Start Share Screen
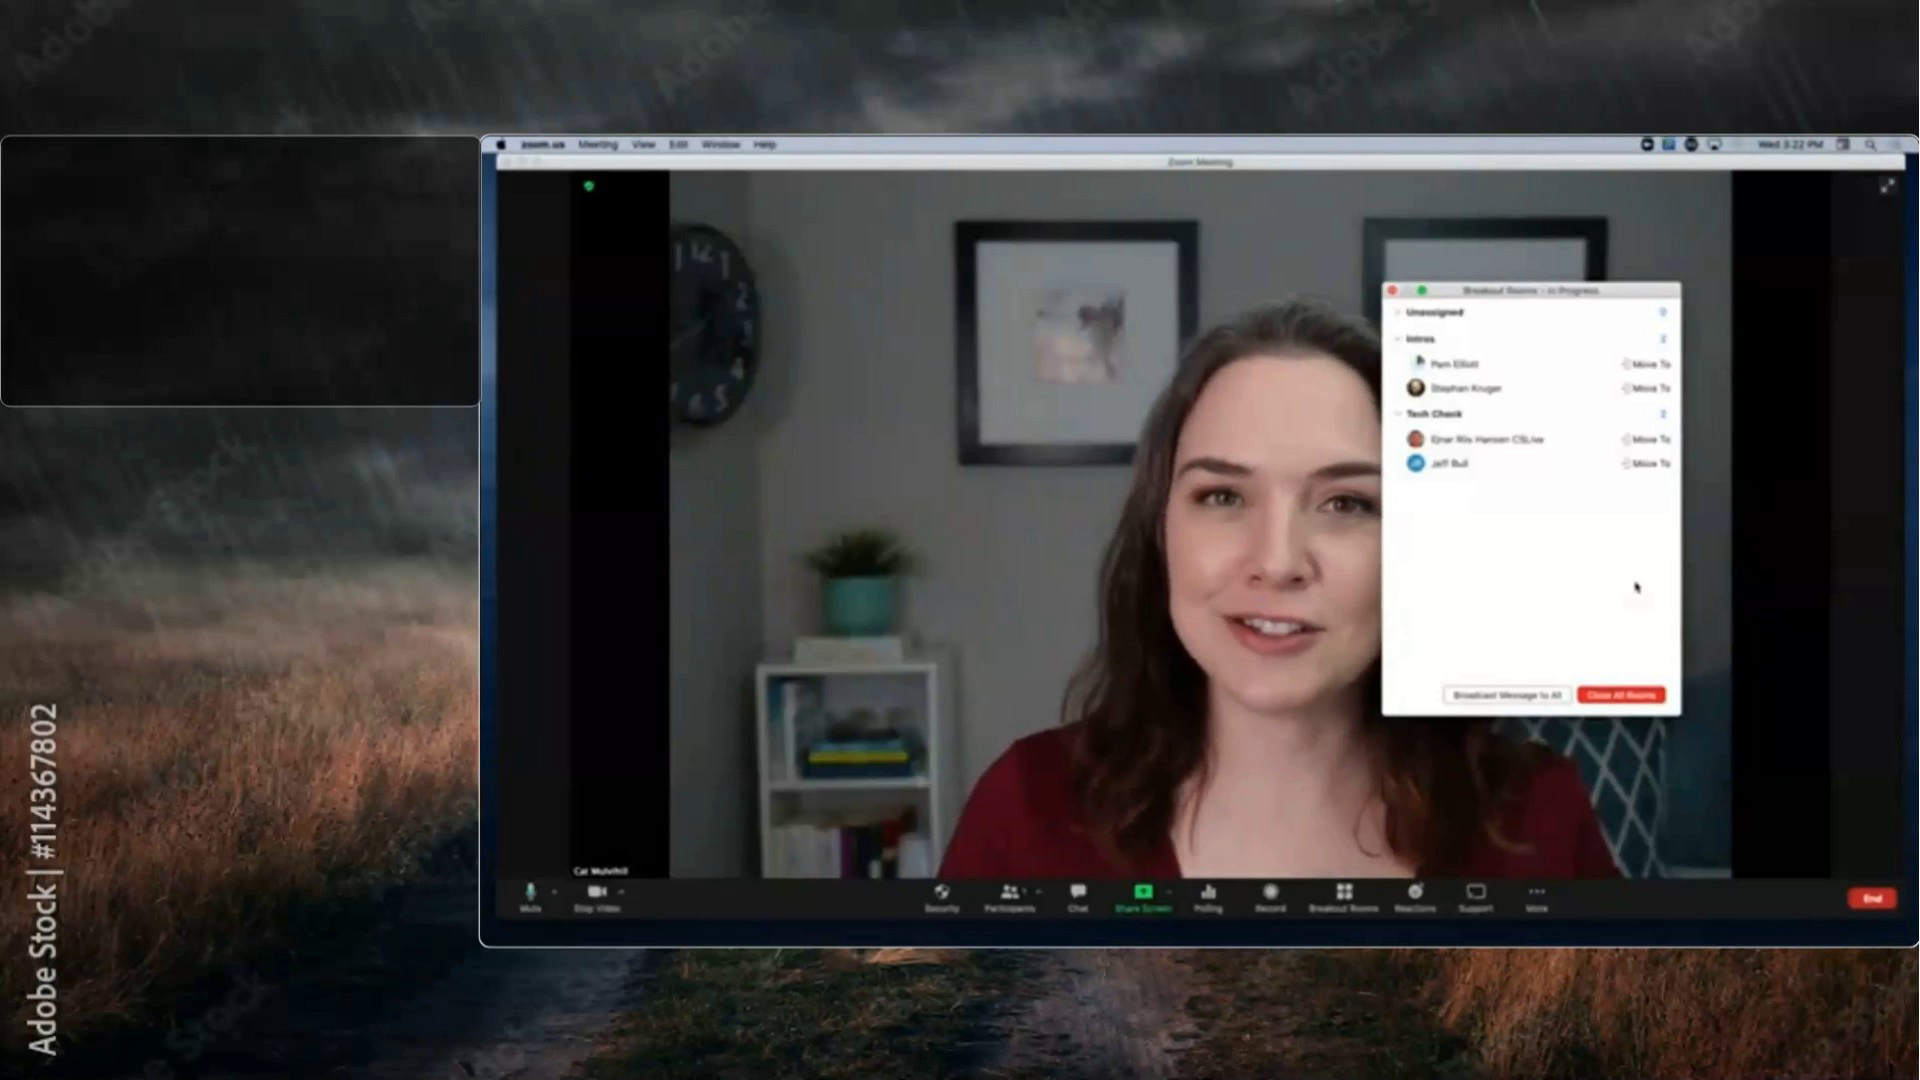The image size is (1920, 1080). pos(1143,897)
